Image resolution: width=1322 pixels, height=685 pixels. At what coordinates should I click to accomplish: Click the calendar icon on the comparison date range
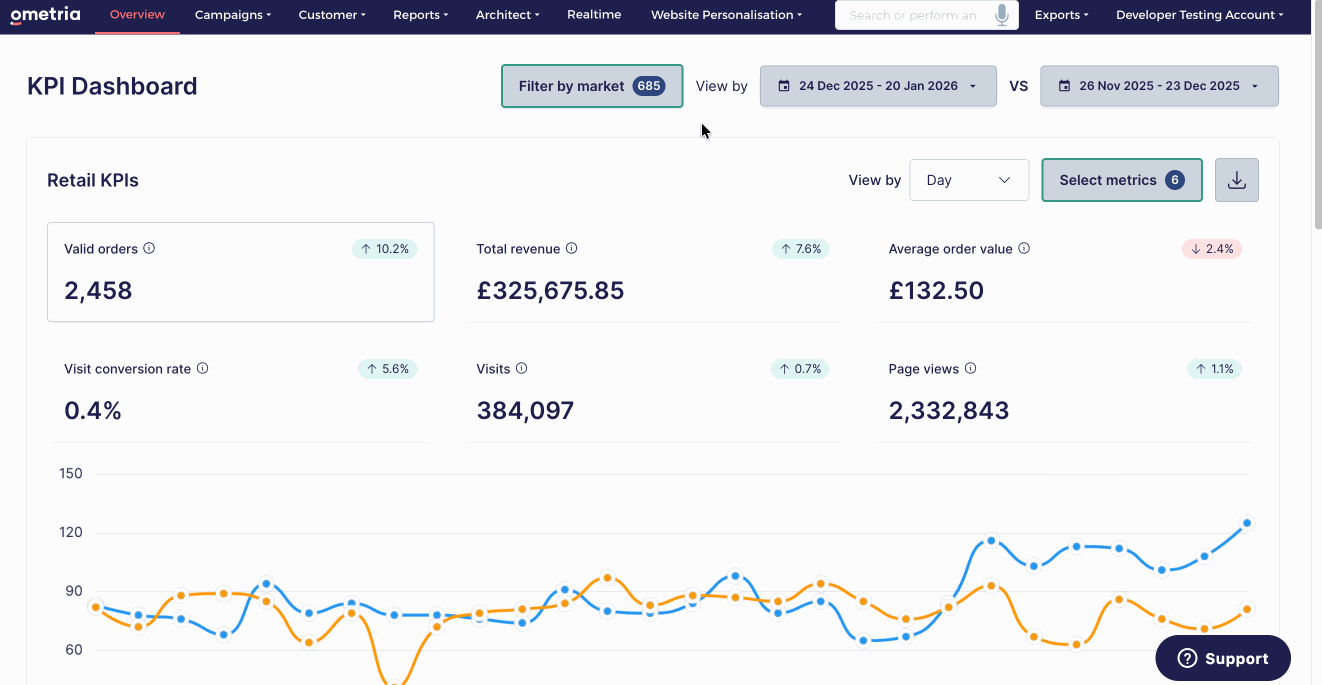[1063, 86]
